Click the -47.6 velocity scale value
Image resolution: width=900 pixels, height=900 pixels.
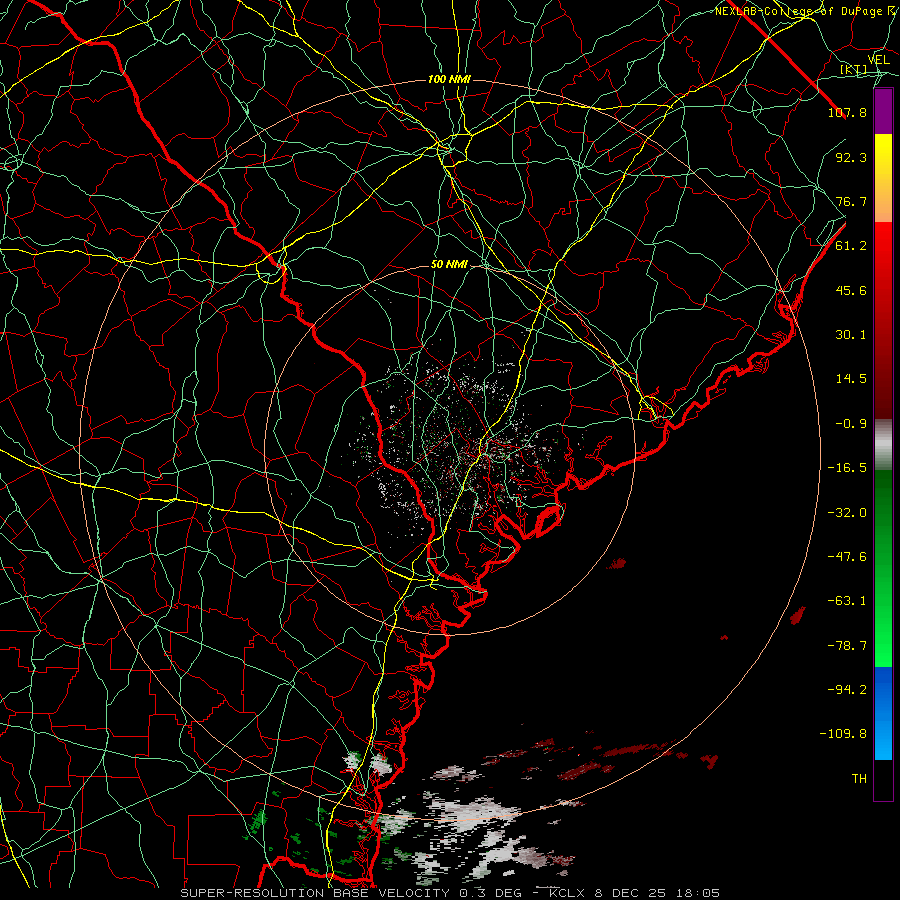point(847,557)
